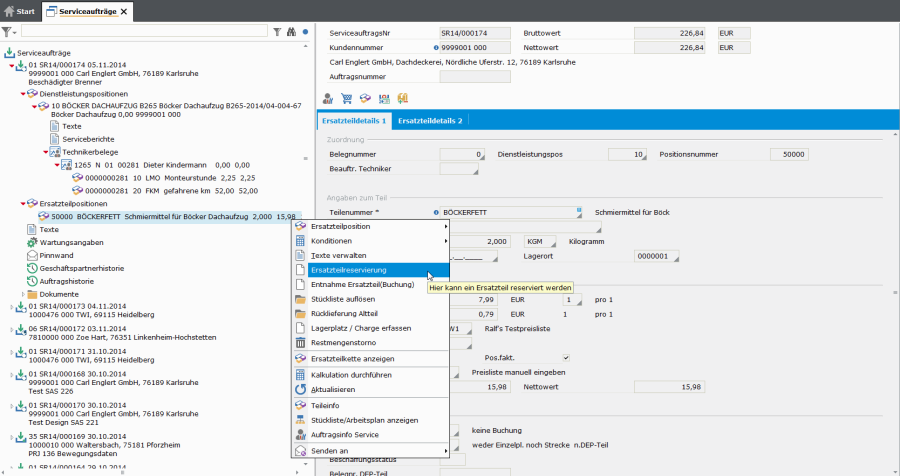The image size is (900, 476).
Task: Open the Beauftr. Techniker dropdown
Action: pyautogui.click(x=475, y=171)
